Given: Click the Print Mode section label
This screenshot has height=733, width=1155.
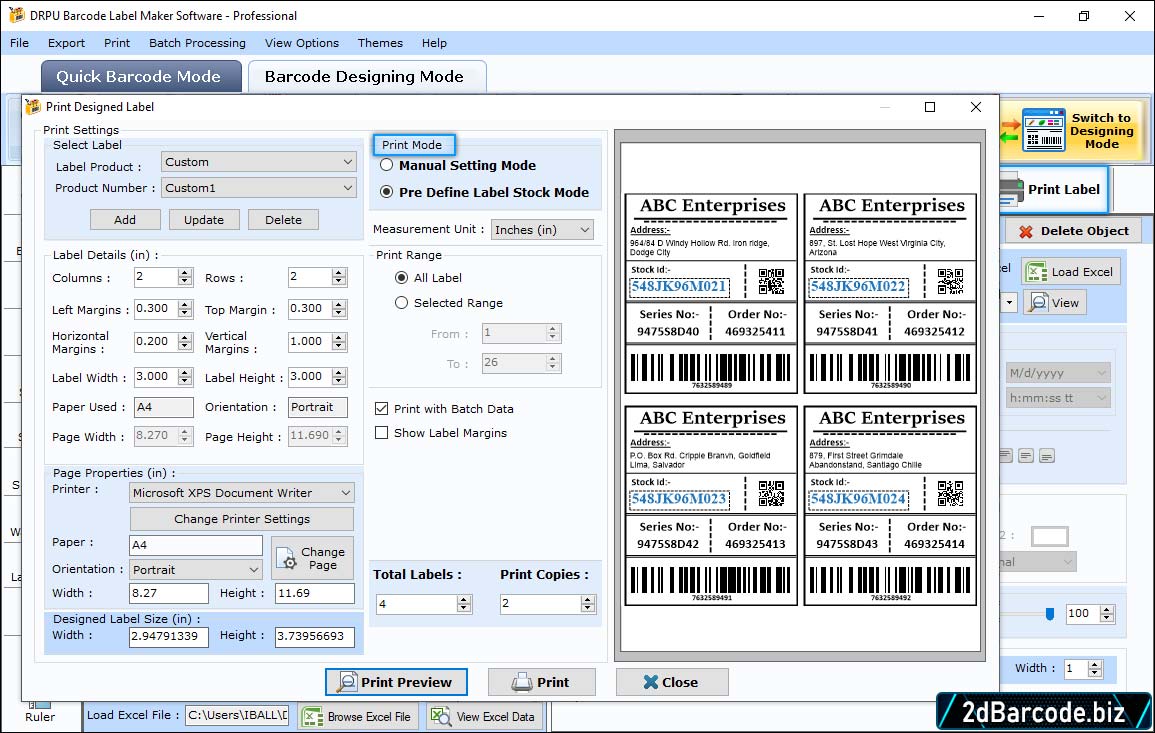Looking at the screenshot, I should (x=413, y=145).
